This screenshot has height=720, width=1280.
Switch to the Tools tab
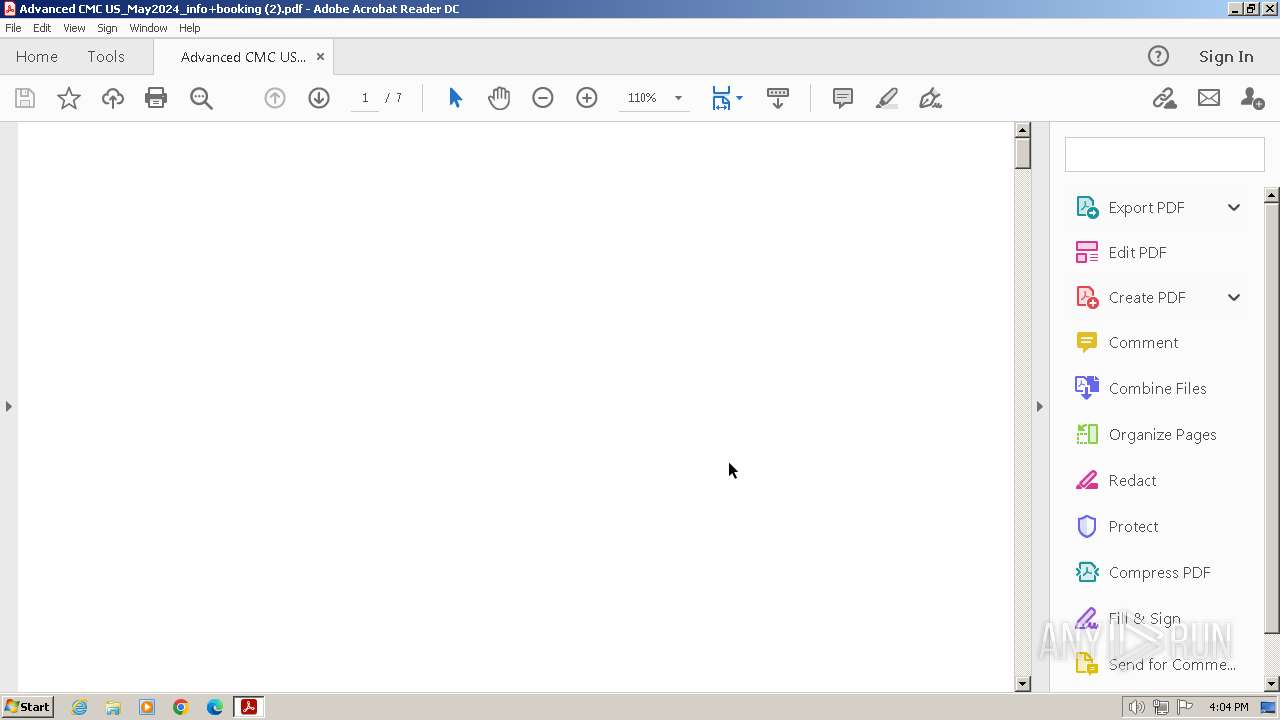point(106,56)
